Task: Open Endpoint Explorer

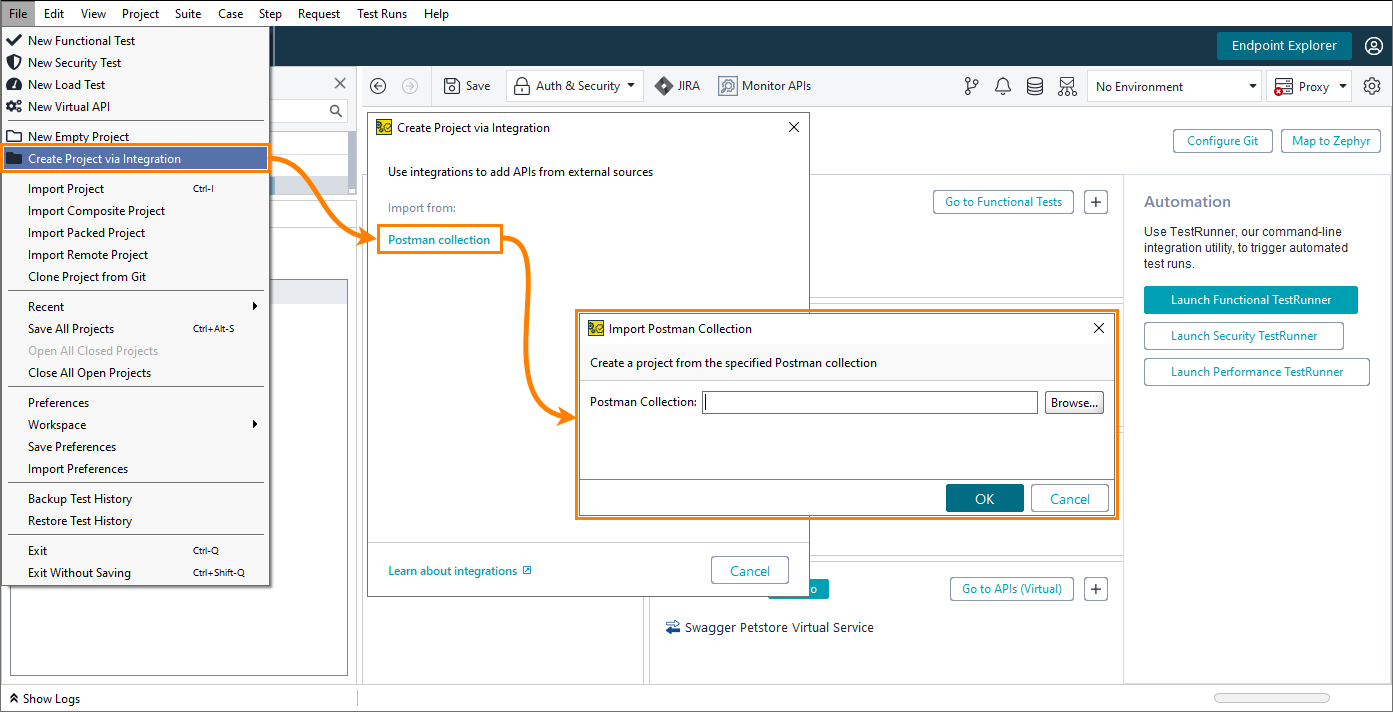Action: pos(1284,46)
